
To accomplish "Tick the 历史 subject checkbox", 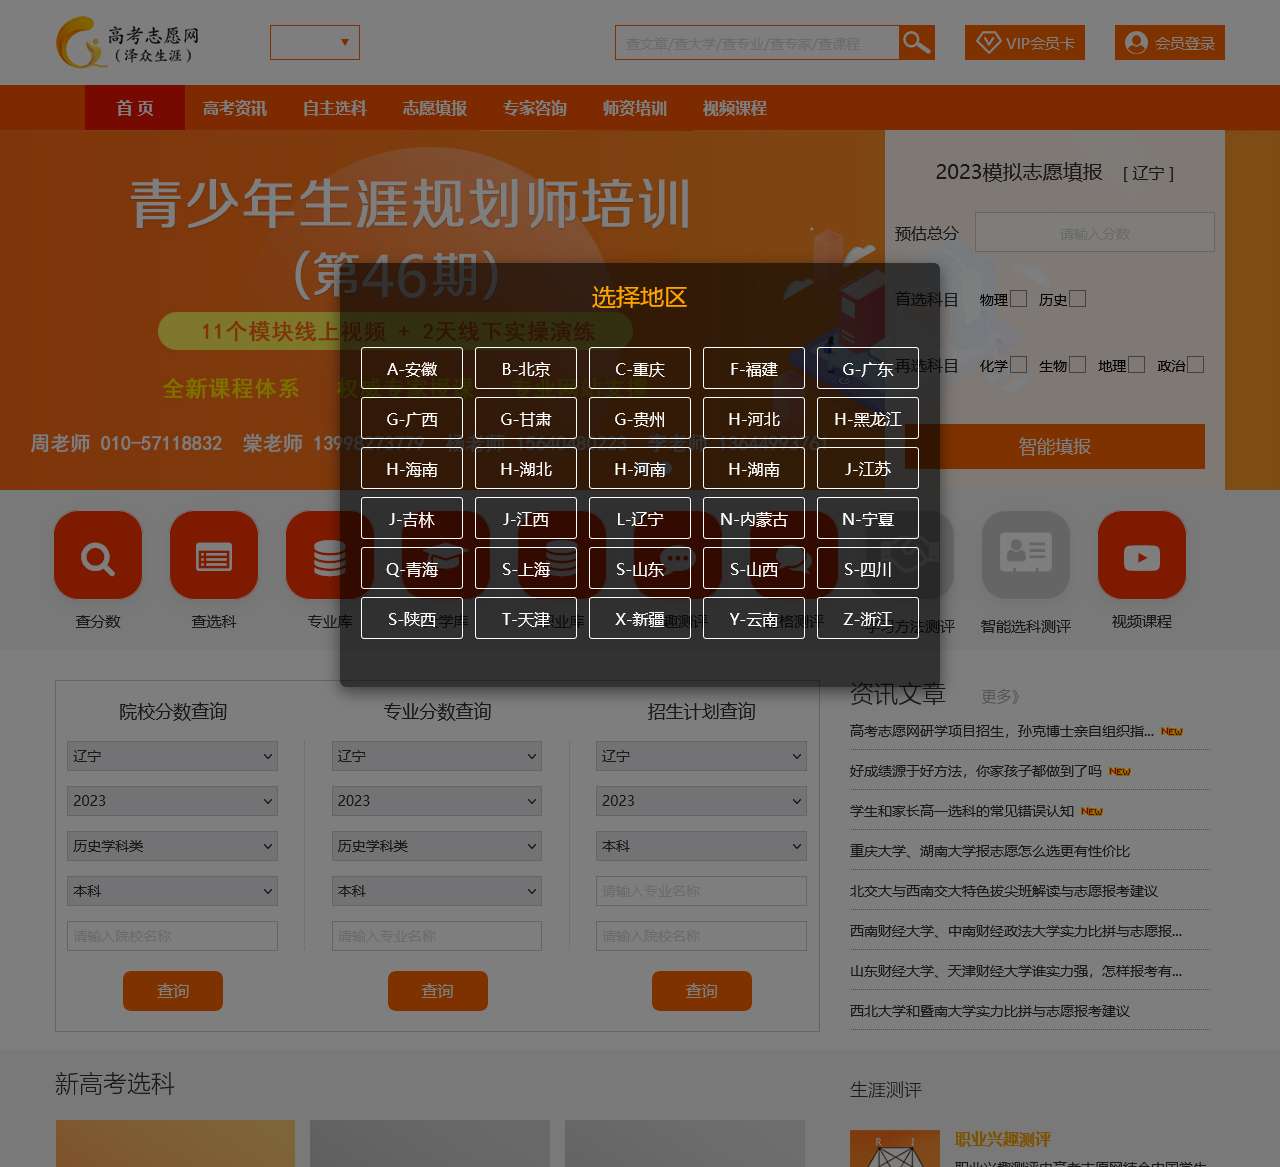I will pyautogui.click(x=1078, y=298).
